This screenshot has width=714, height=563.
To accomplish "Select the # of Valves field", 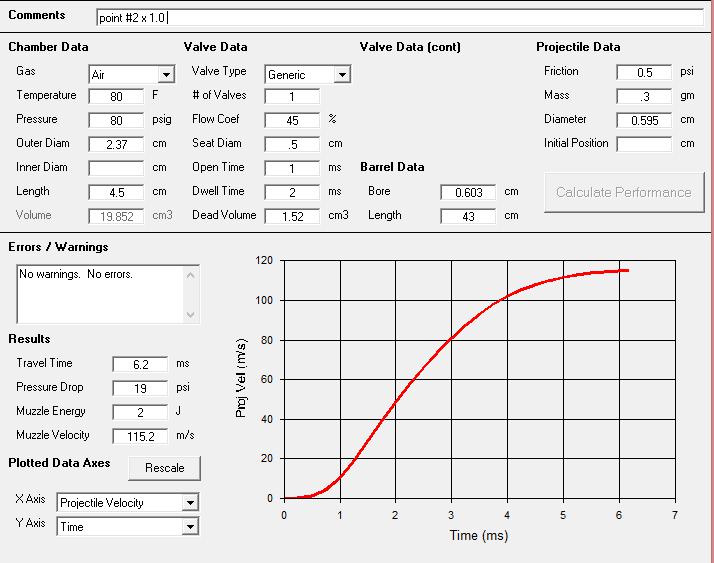I will (x=292, y=97).
